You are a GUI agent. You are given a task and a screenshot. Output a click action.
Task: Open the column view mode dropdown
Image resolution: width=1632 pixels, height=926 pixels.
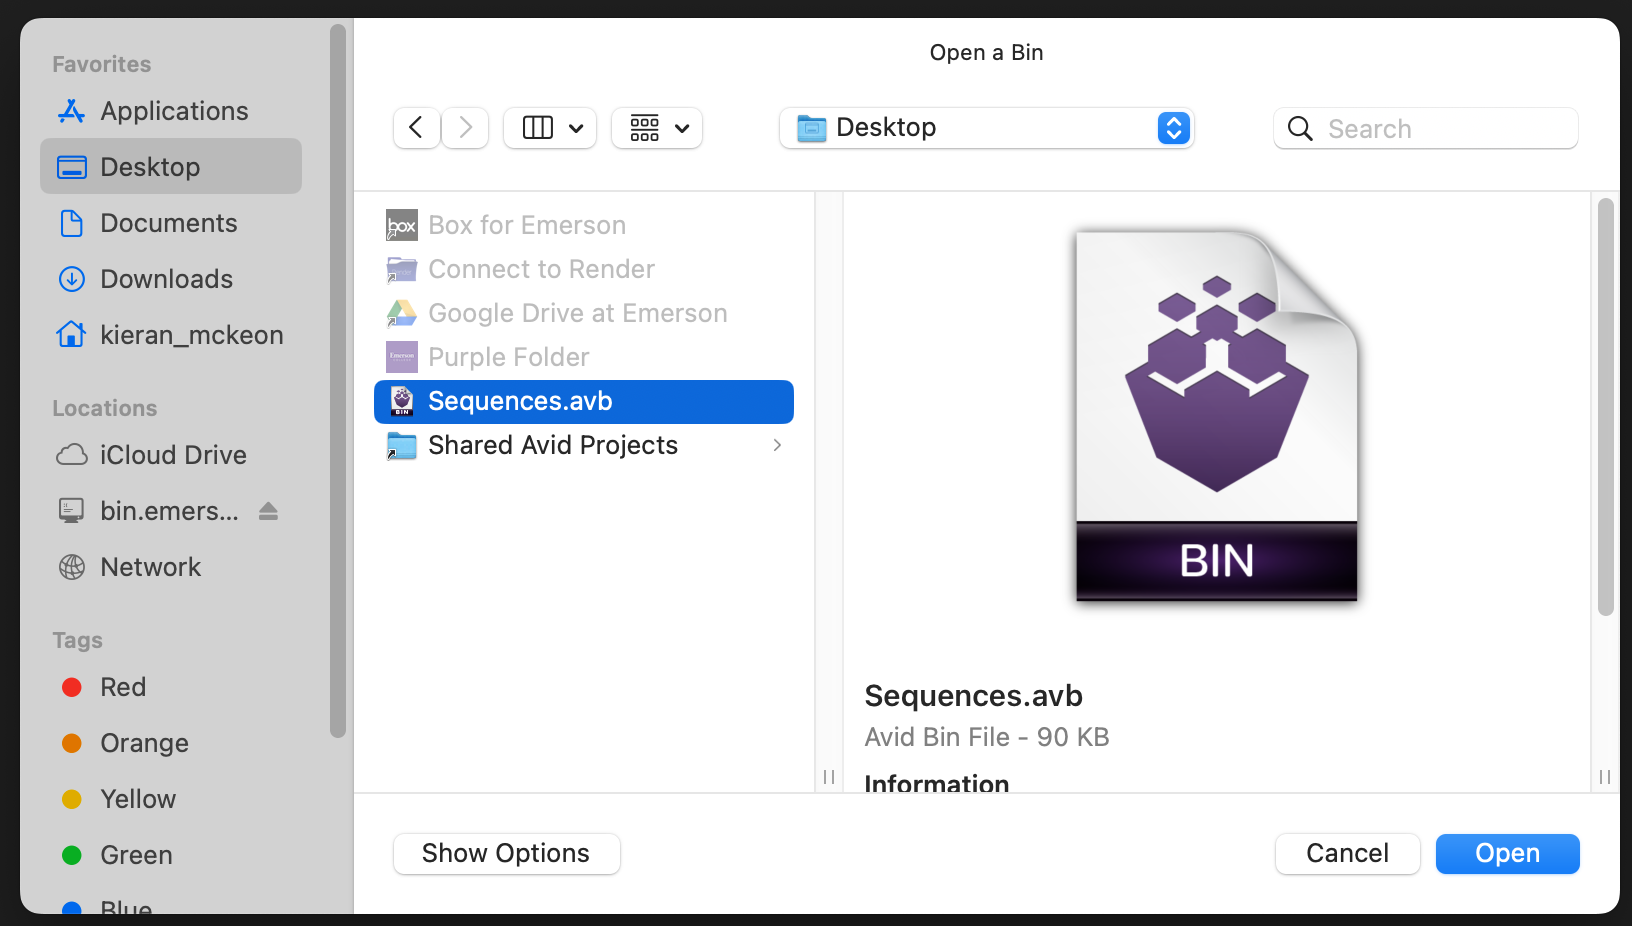550,128
